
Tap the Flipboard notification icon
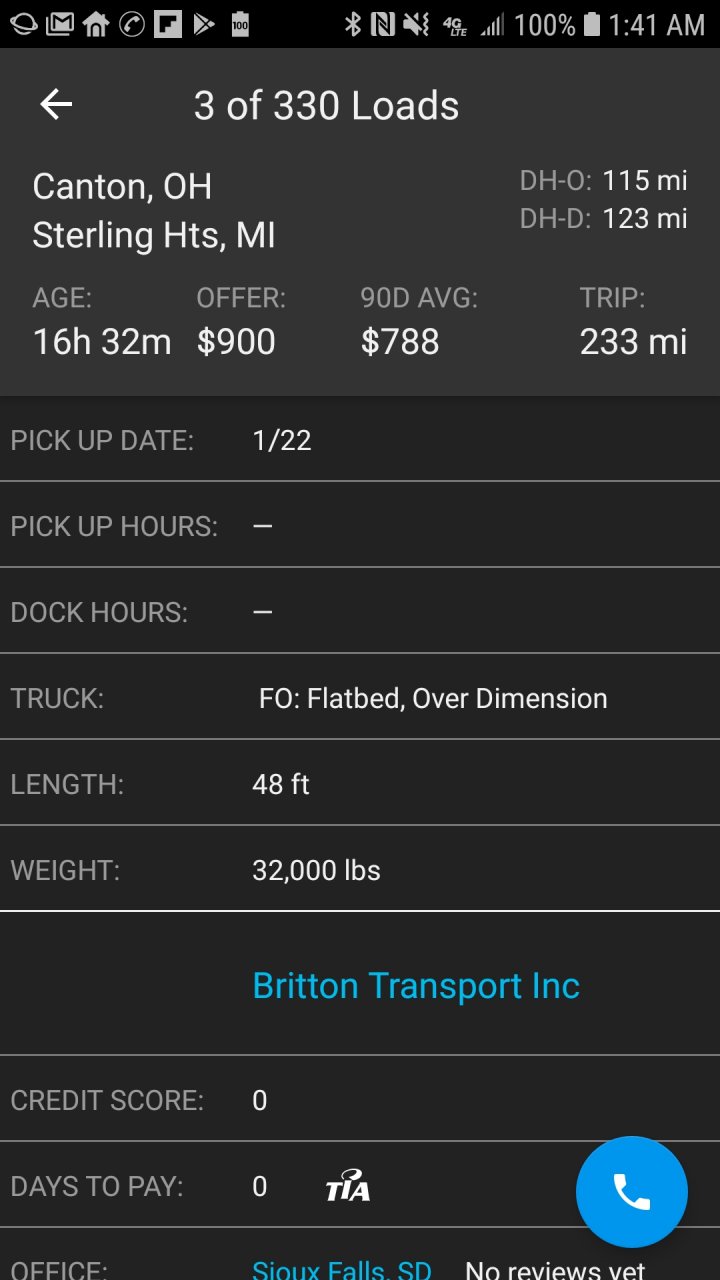tap(168, 24)
